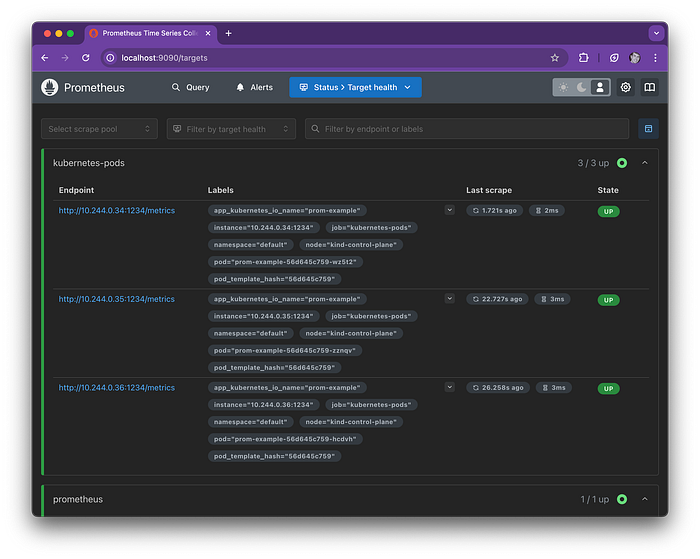Switch to light theme sun icon

coord(563,88)
